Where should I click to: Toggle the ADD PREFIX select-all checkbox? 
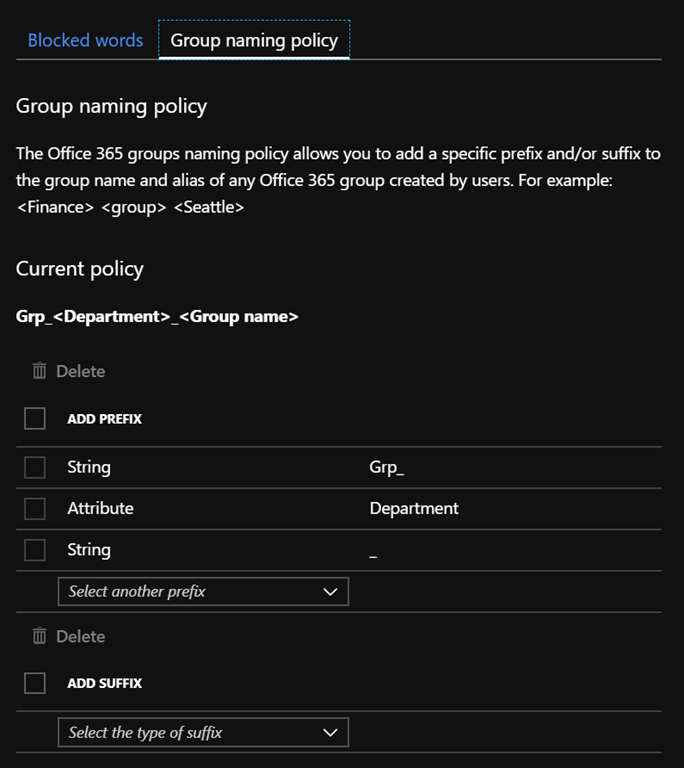pos(35,419)
